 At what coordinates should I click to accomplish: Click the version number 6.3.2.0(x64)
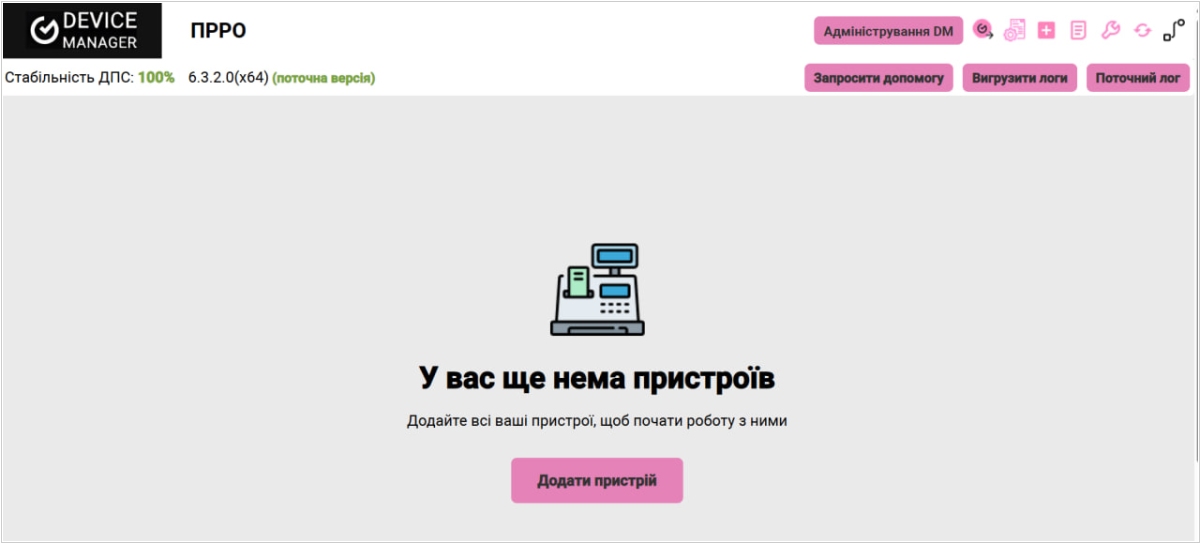coord(228,78)
